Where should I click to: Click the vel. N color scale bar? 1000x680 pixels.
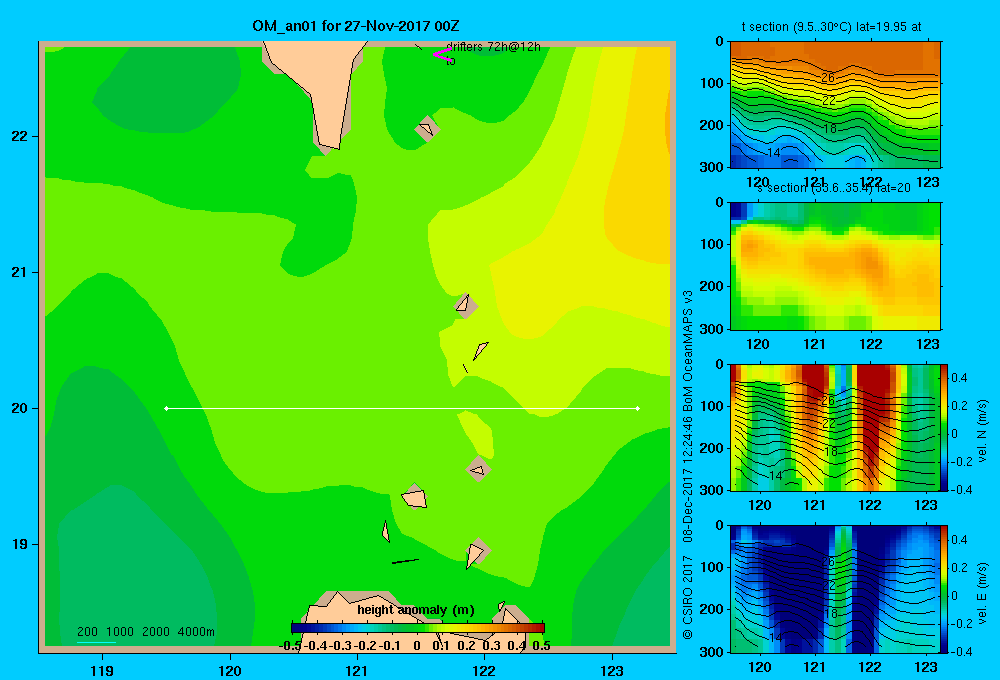[944, 427]
